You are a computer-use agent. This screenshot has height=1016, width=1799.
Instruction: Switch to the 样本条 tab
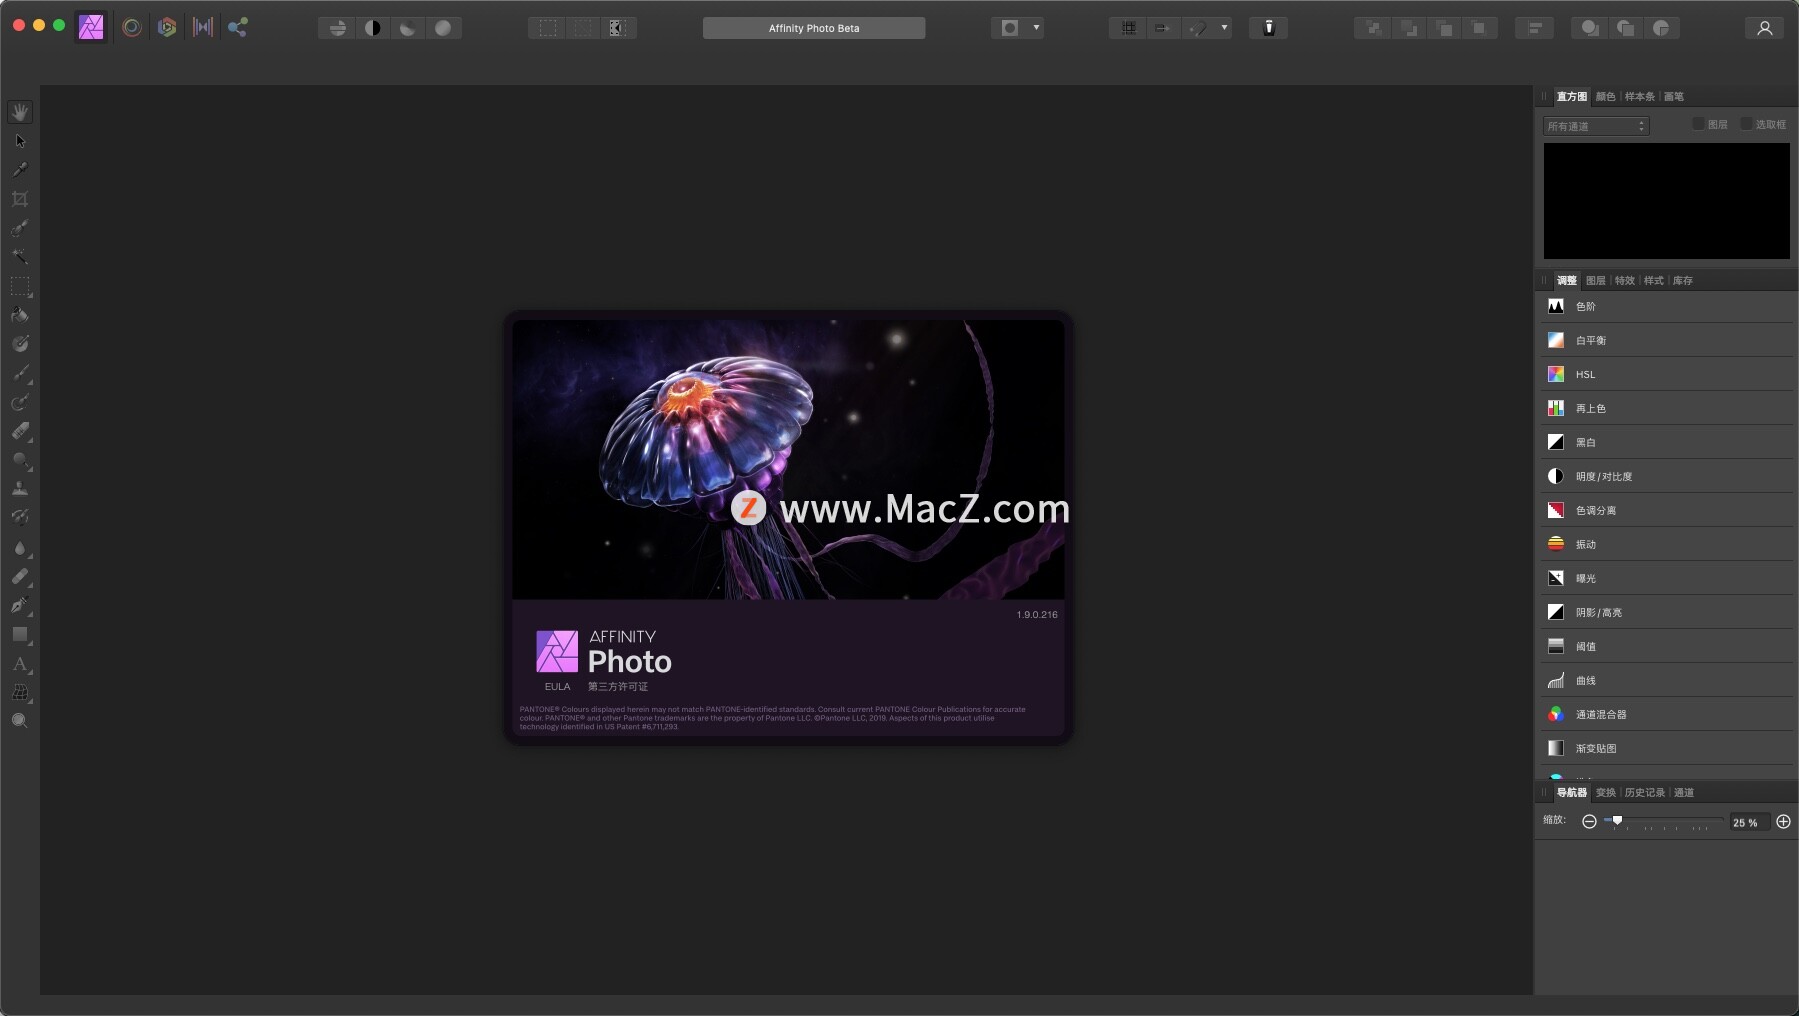pos(1640,97)
